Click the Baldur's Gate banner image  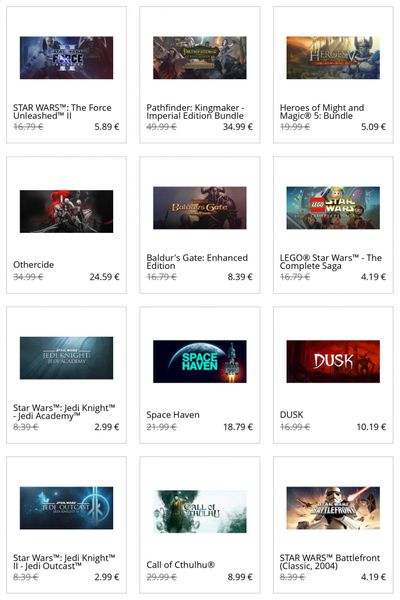(x=200, y=208)
